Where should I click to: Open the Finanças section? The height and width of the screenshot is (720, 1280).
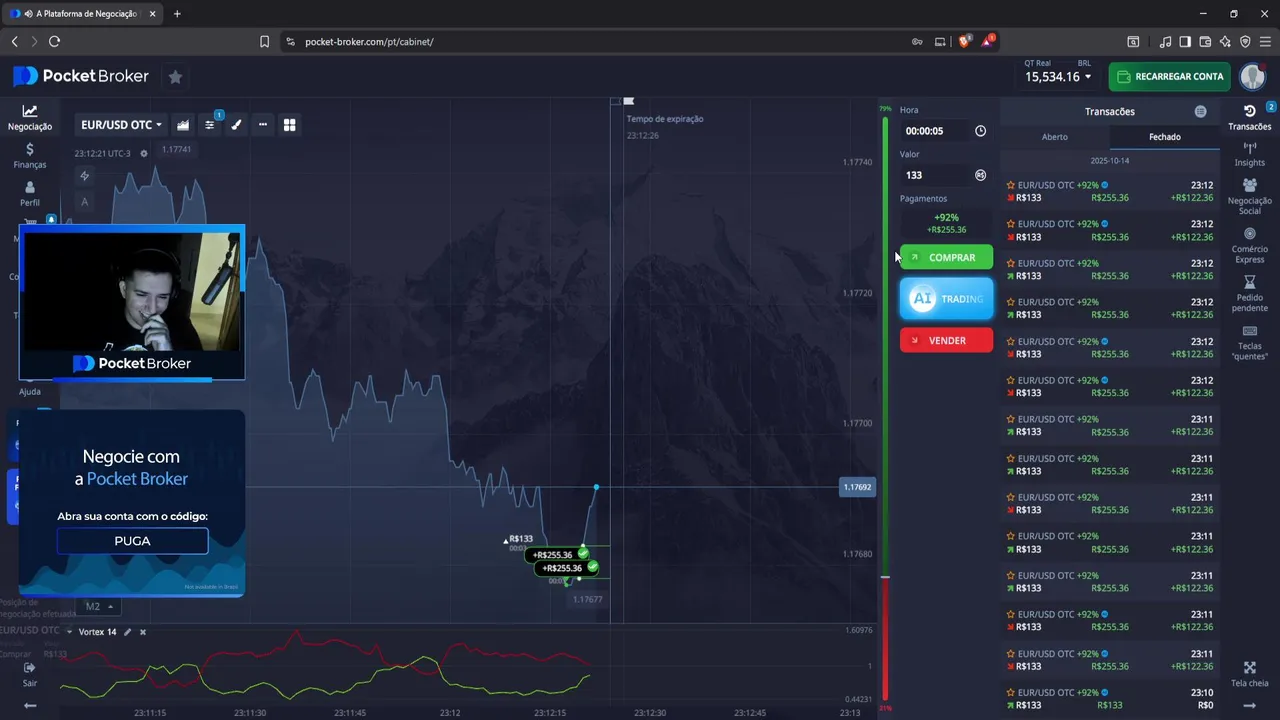point(30,155)
